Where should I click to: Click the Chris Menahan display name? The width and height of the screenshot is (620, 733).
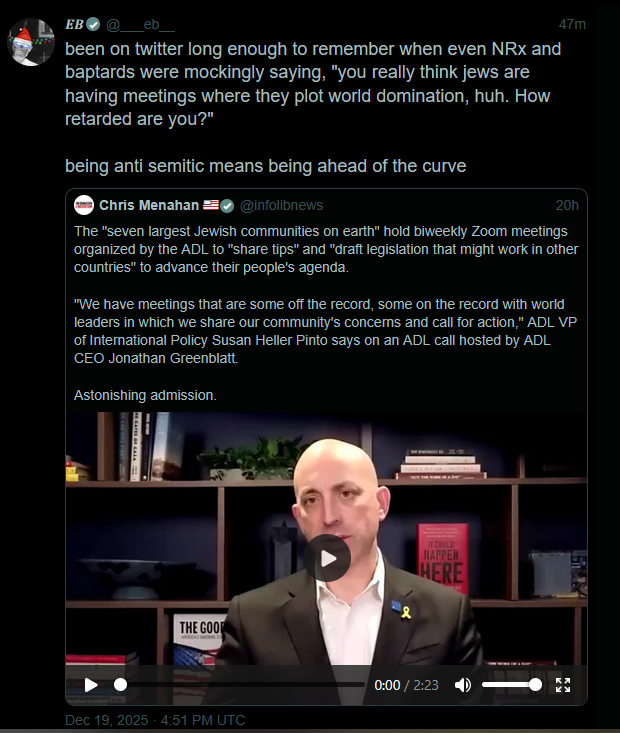click(x=149, y=205)
